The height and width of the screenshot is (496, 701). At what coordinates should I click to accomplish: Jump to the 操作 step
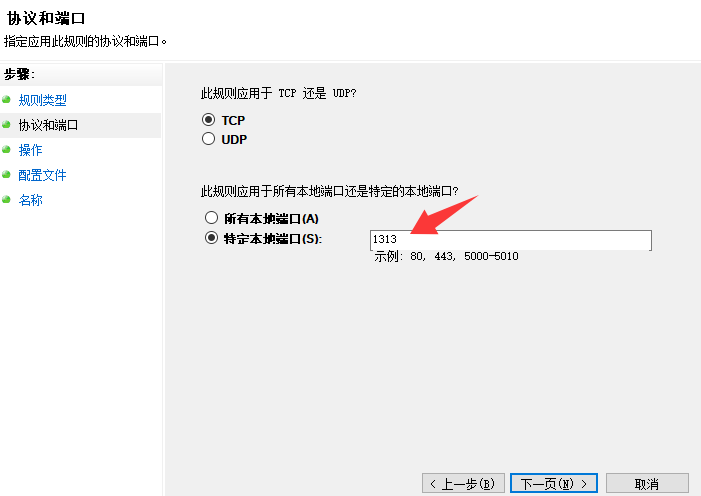pyautogui.click(x=30, y=150)
